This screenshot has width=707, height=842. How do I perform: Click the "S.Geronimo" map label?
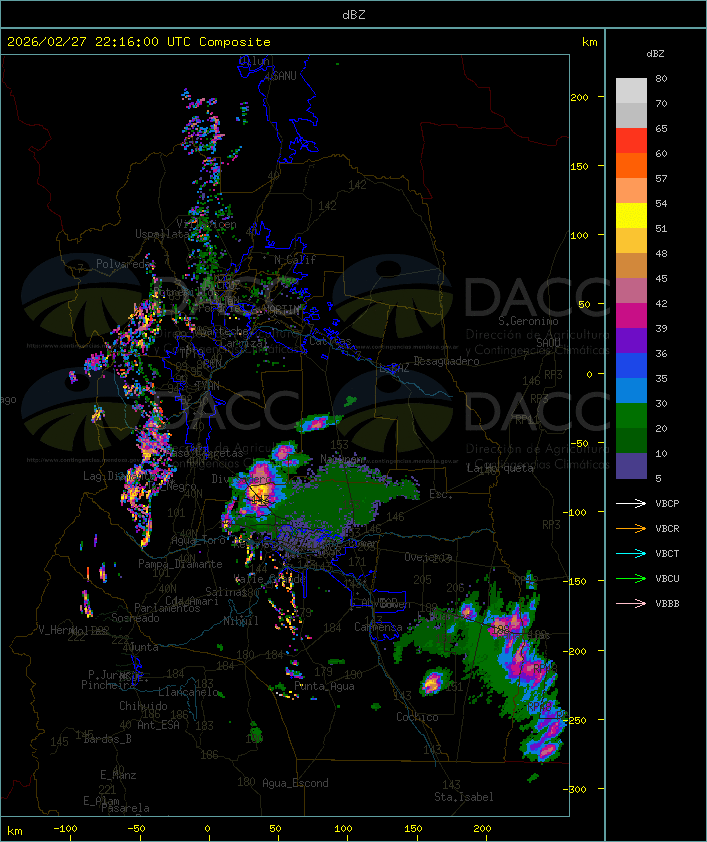528,321
